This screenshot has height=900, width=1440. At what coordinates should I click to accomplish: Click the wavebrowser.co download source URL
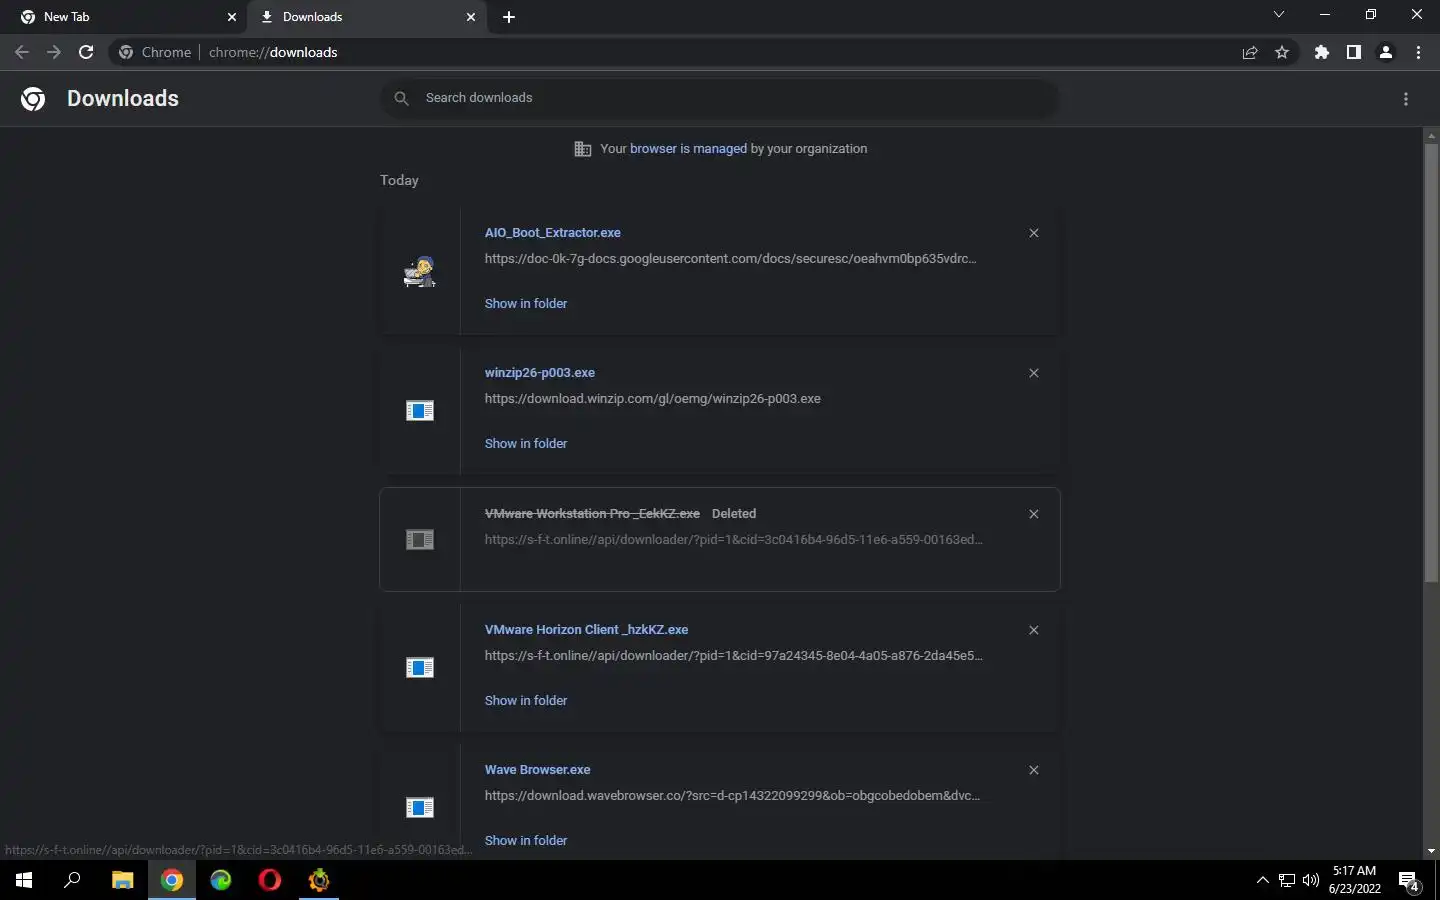tap(732, 796)
